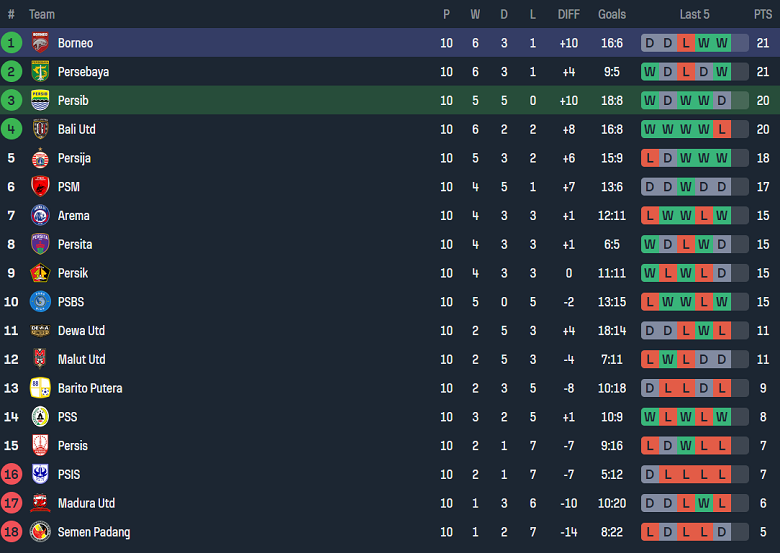Click the Persebaya team logo
This screenshot has width=780, height=553.
tap(40, 72)
